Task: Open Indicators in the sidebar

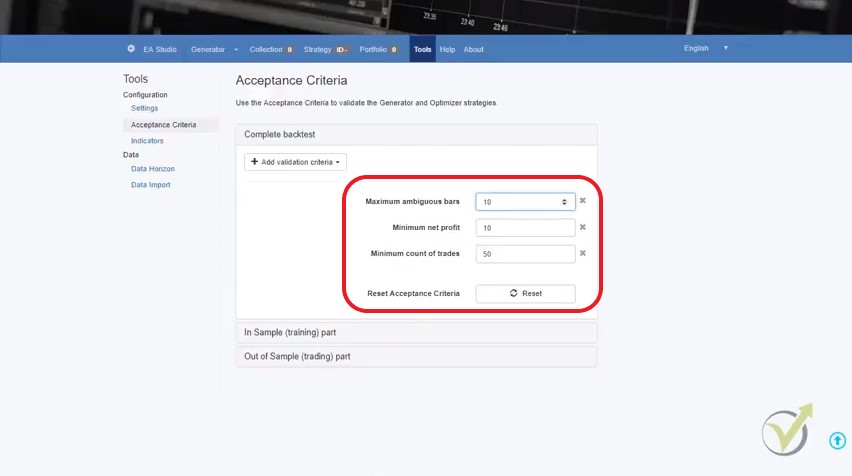Action: tap(147, 141)
